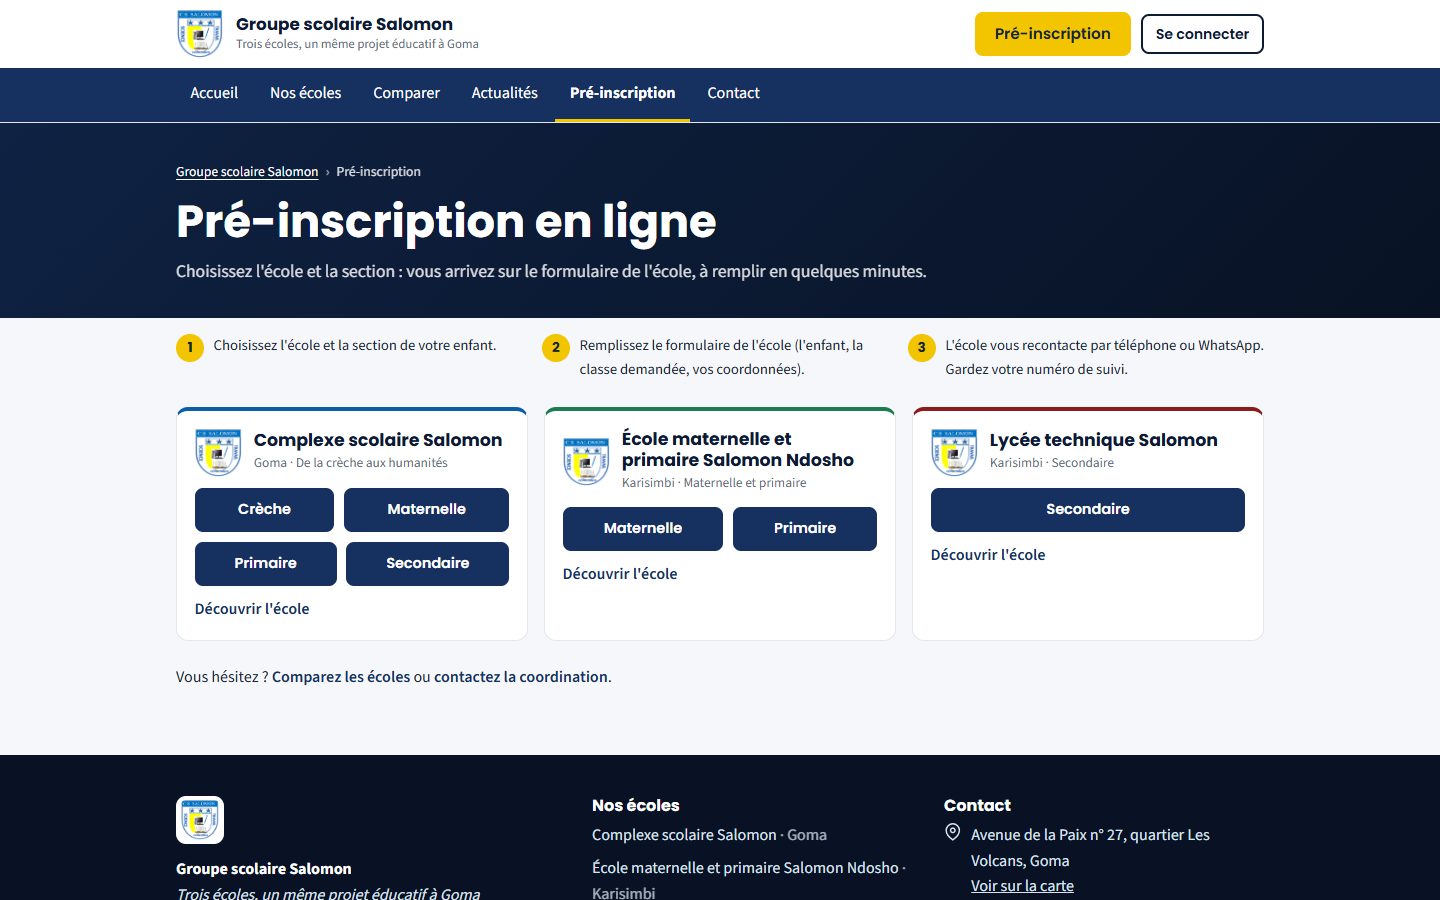Open the Contact navigation item
The image size is (1440, 900).
(733, 93)
